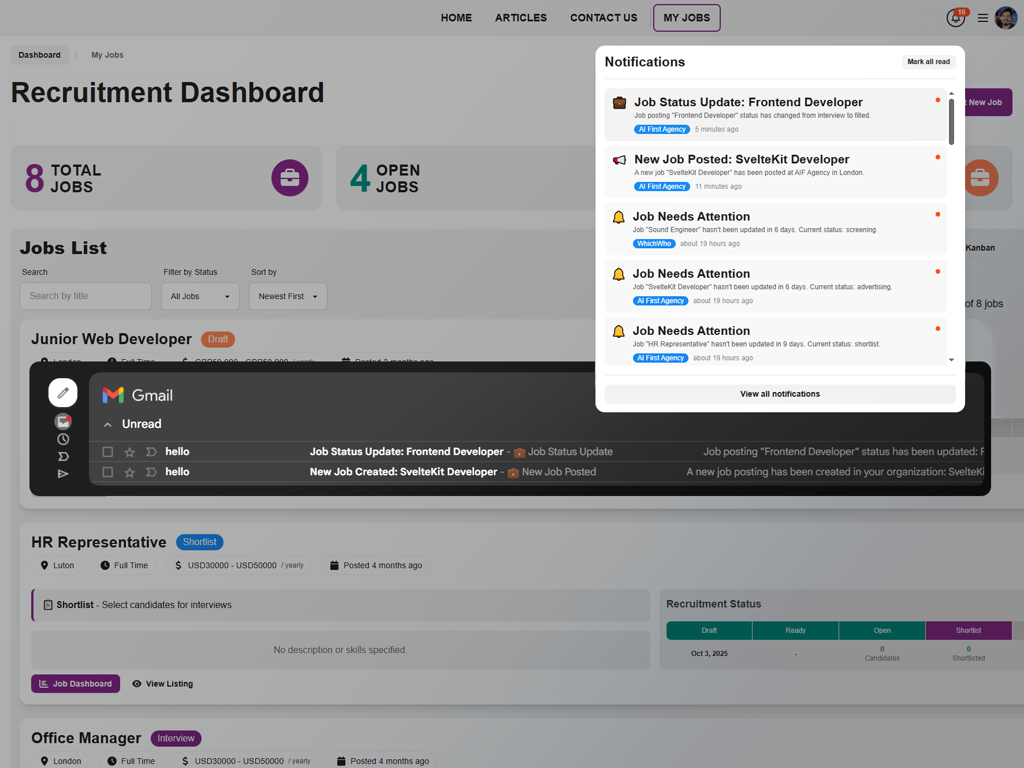
Task: Click the Search by title field
Action: (x=86, y=296)
